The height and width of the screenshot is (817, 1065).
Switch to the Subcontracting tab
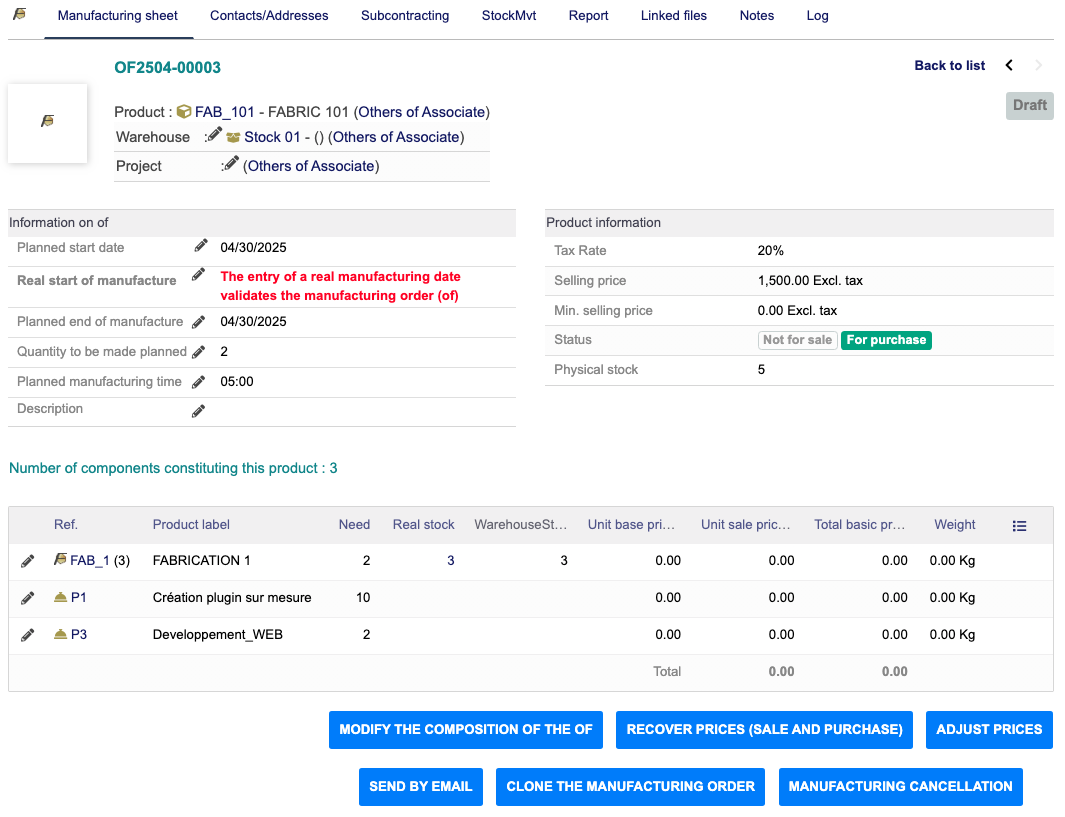[405, 16]
